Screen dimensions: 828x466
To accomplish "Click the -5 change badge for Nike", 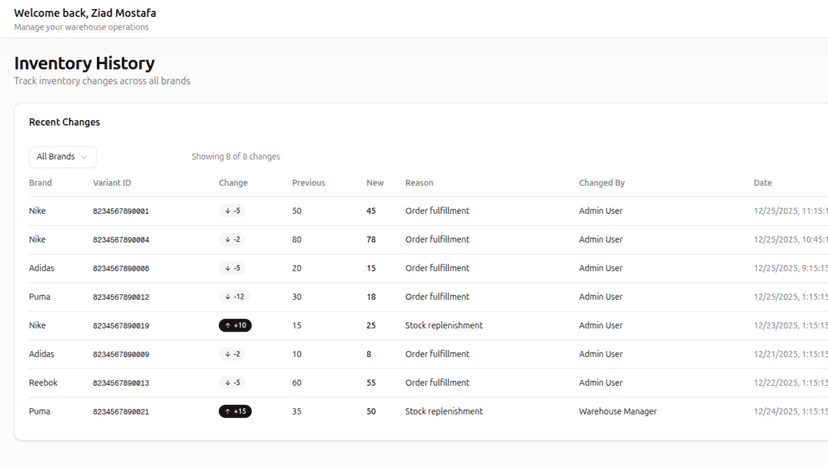I will tap(232, 211).
